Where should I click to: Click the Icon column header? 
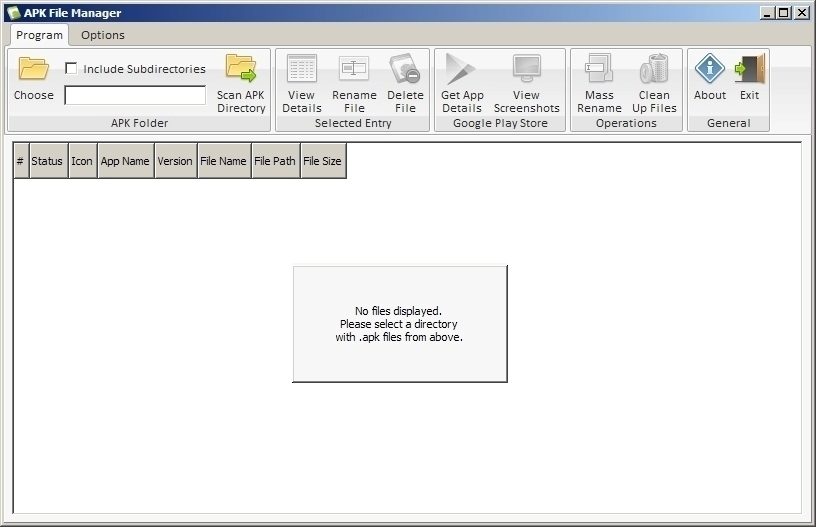pyautogui.click(x=83, y=161)
